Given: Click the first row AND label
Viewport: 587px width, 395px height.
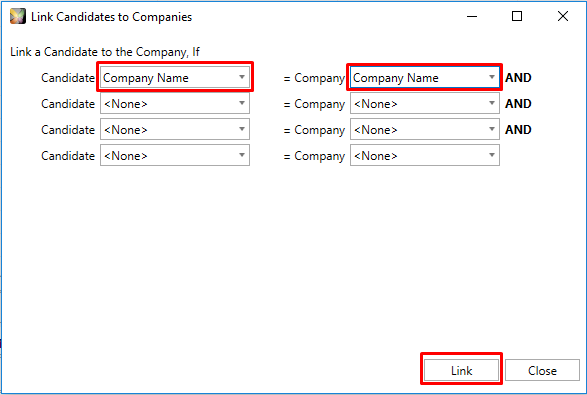Looking at the screenshot, I should click(x=518, y=78).
